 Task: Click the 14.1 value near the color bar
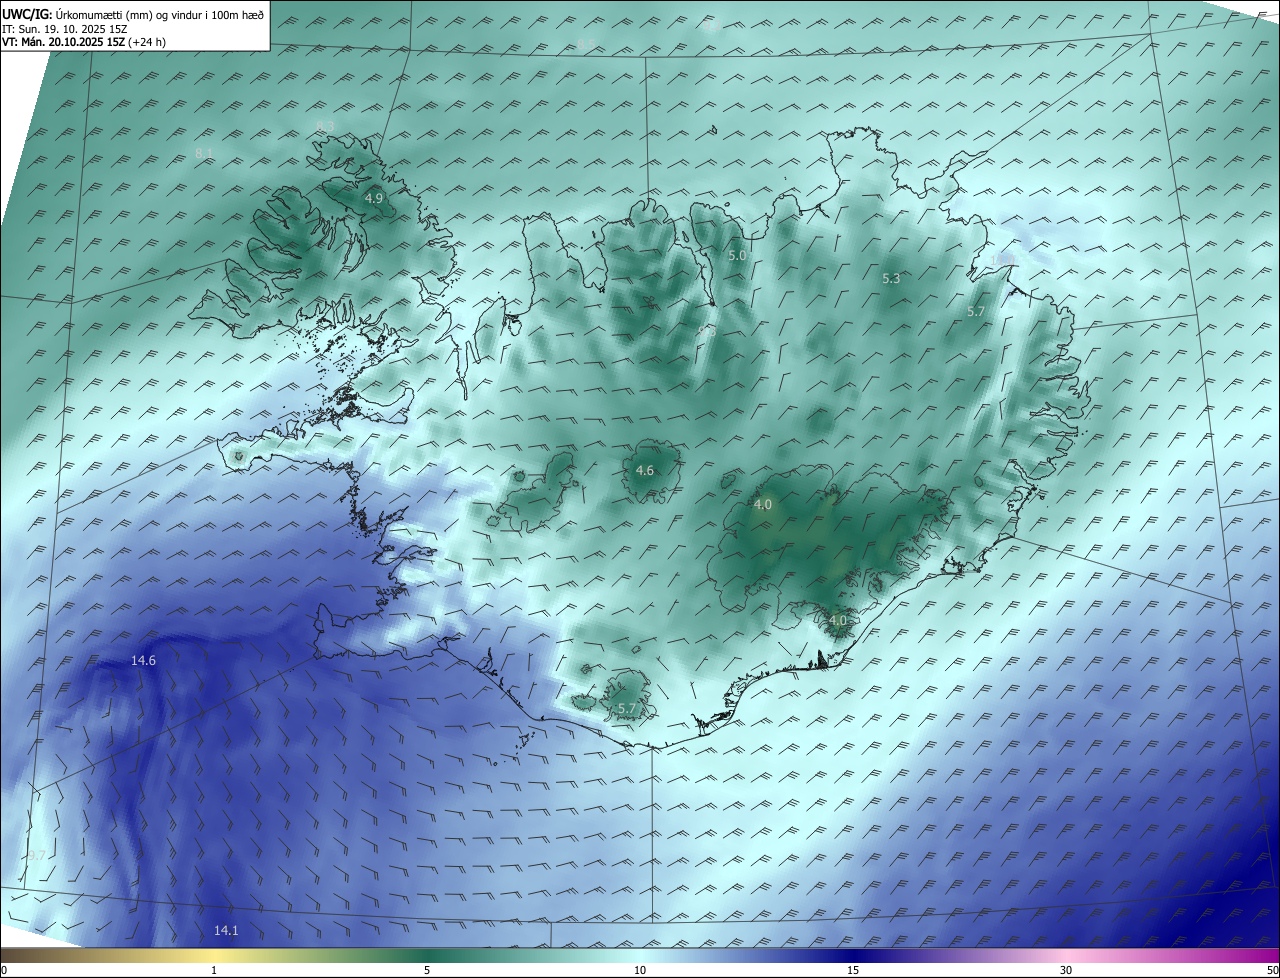point(226,930)
